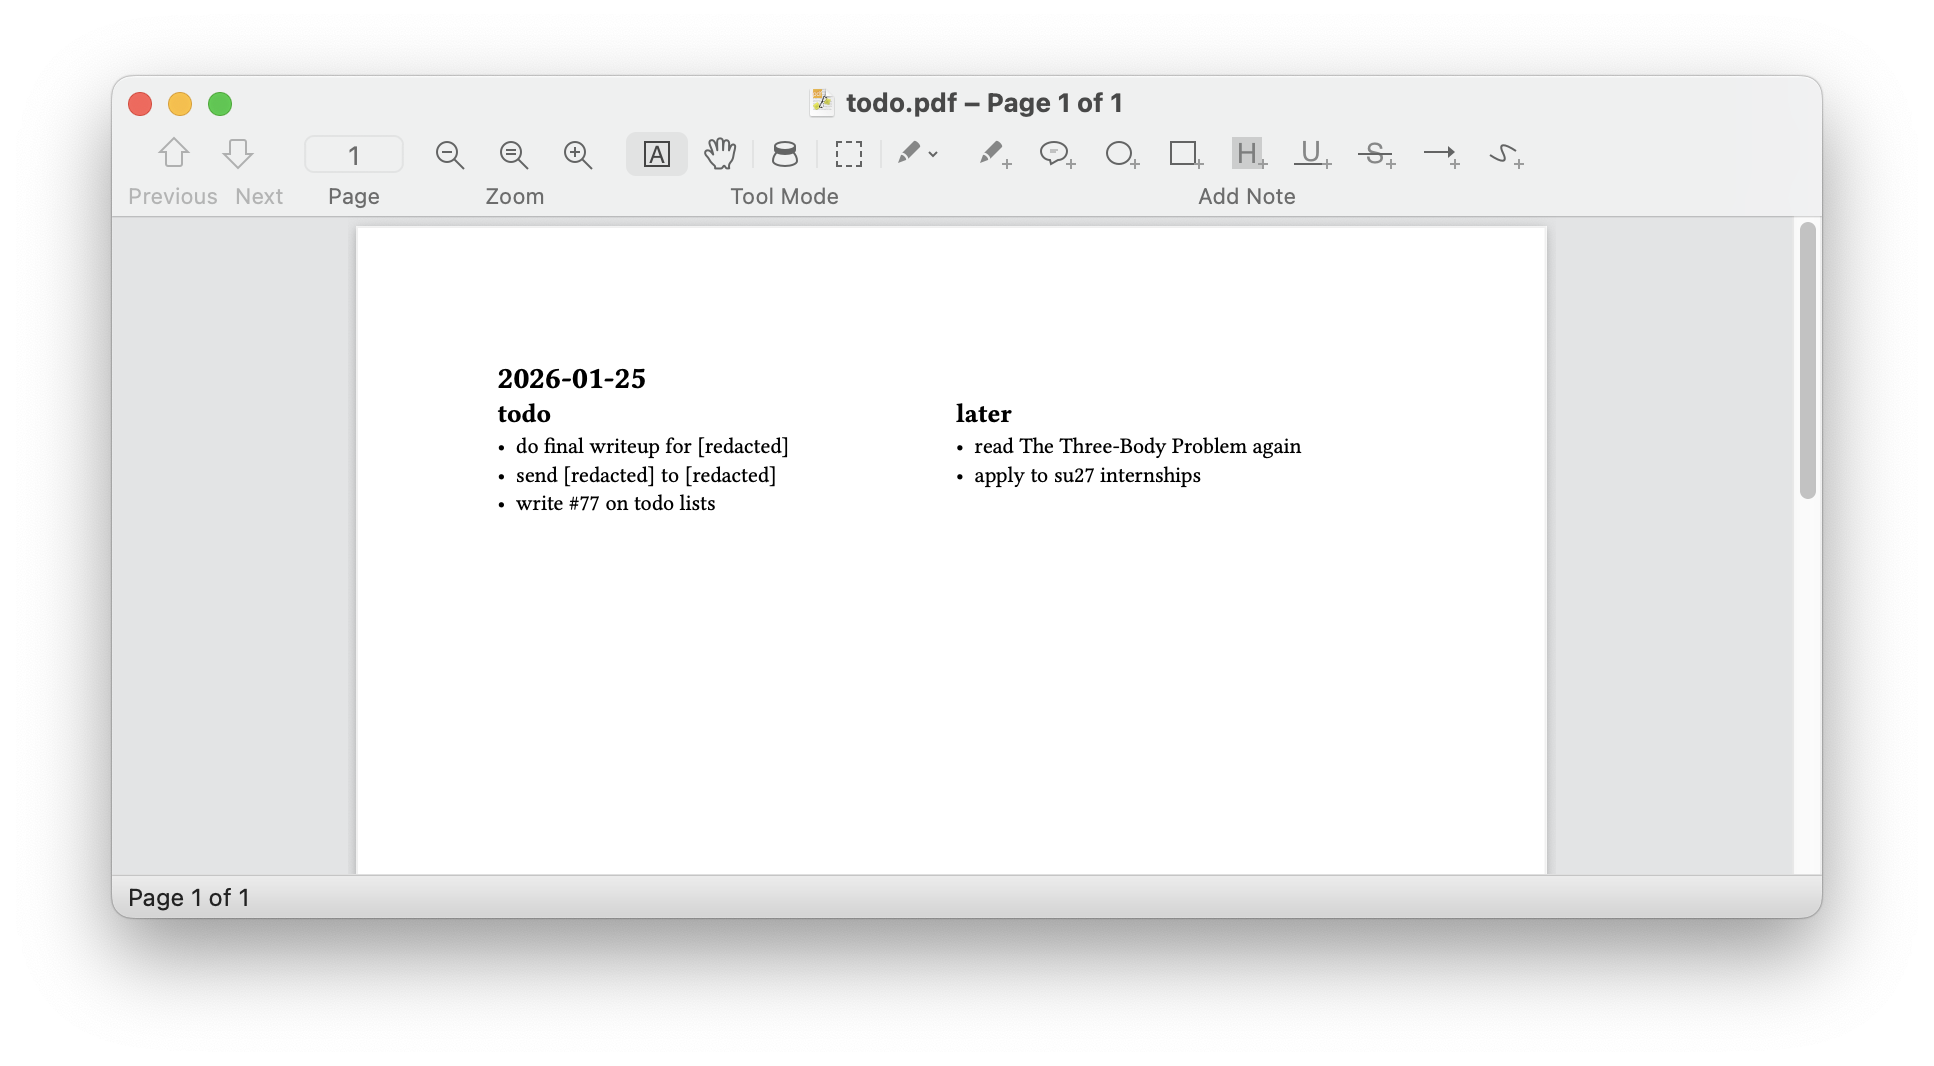Select the Text tool mode

click(x=656, y=154)
